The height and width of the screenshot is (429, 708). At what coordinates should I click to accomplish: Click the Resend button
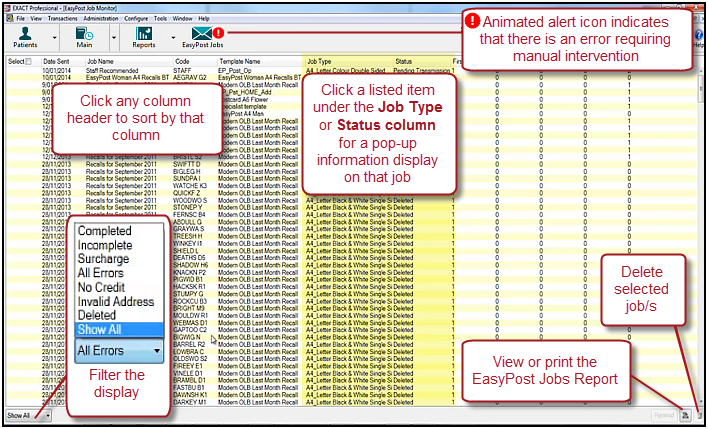coord(664,415)
